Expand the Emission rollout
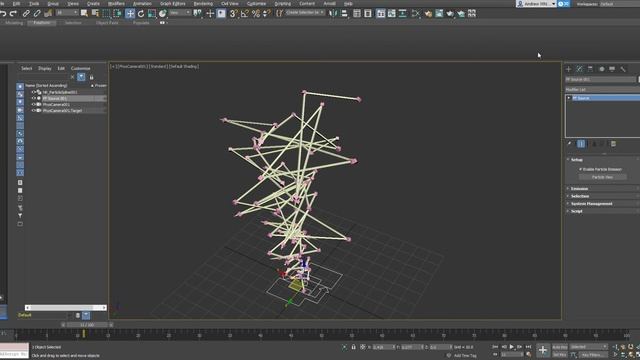 point(579,189)
